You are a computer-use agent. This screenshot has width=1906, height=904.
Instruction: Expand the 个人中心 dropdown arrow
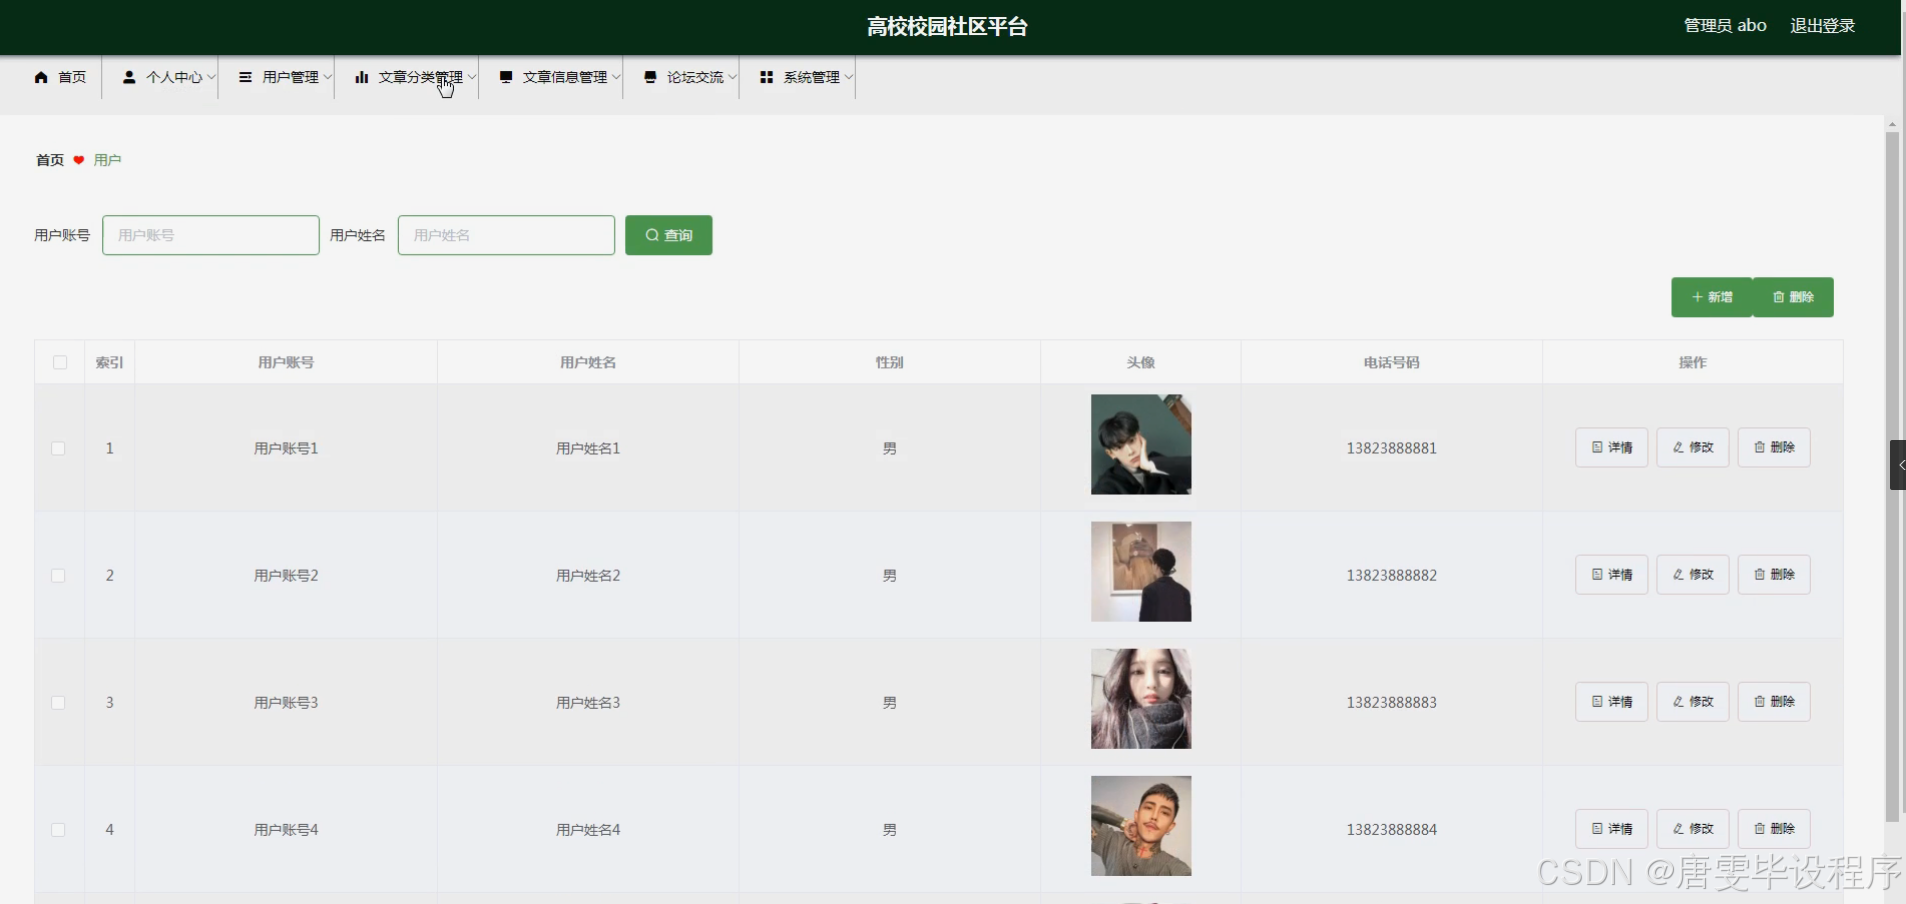click(x=211, y=77)
